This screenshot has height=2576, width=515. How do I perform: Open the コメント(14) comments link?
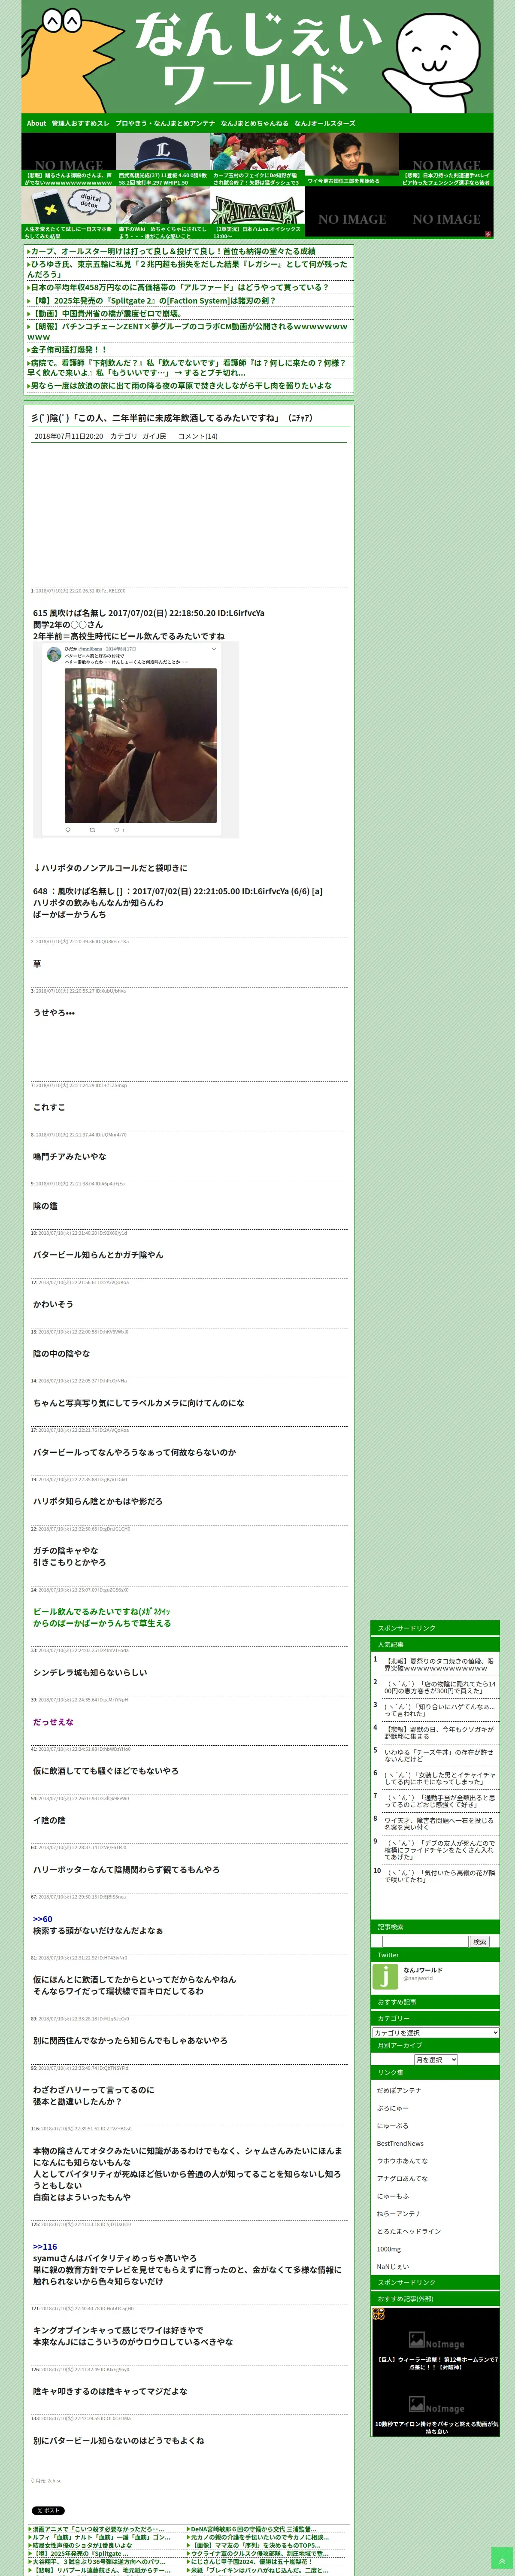(x=197, y=436)
